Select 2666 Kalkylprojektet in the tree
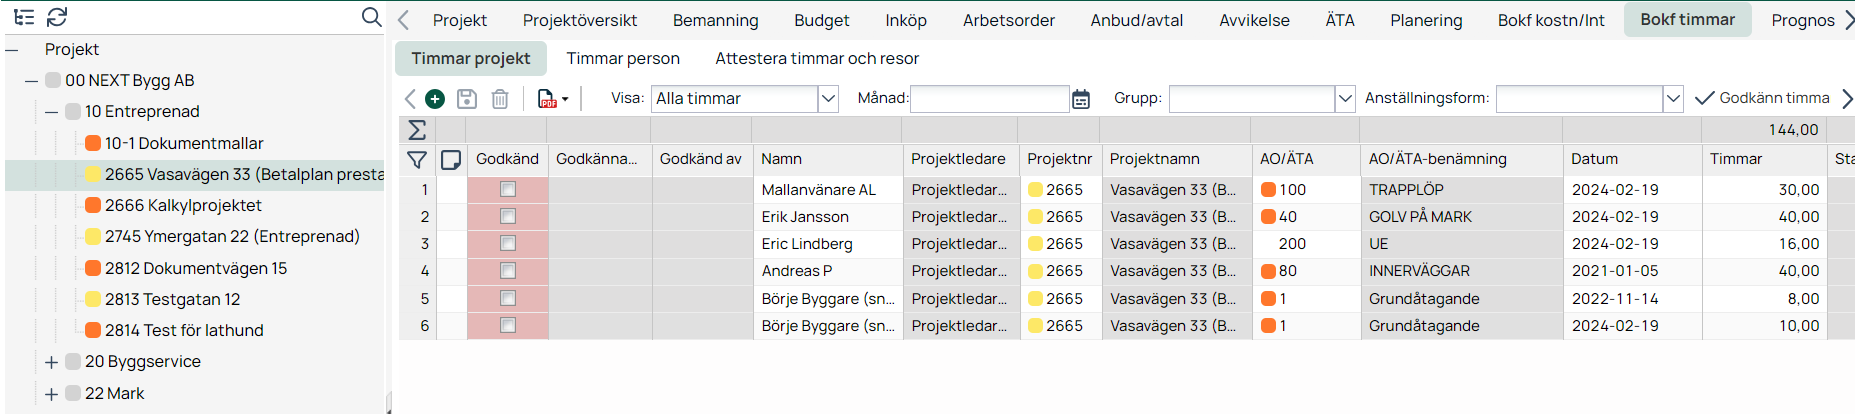The image size is (1855, 414). click(183, 205)
